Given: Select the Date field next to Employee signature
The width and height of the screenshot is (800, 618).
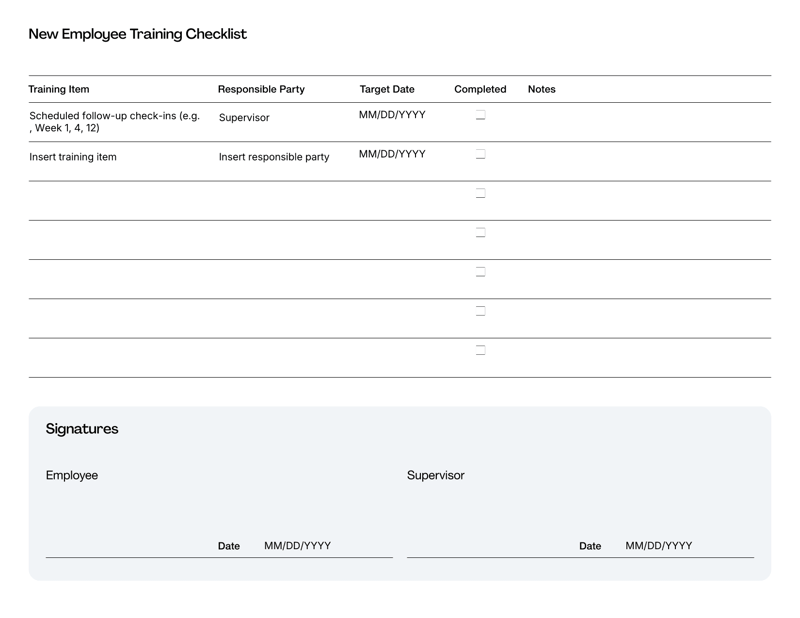Looking at the screenshot, I should click(296, 546).
